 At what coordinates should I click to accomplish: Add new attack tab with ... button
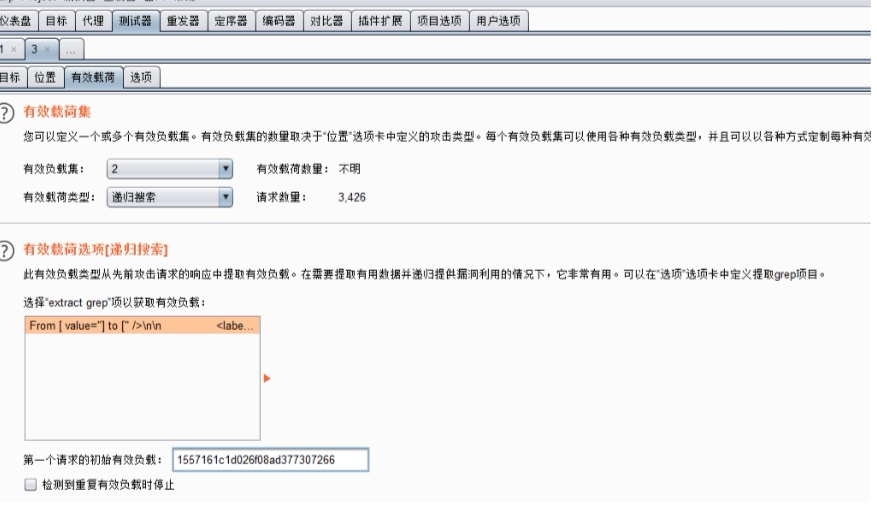(x=71, y=50)
